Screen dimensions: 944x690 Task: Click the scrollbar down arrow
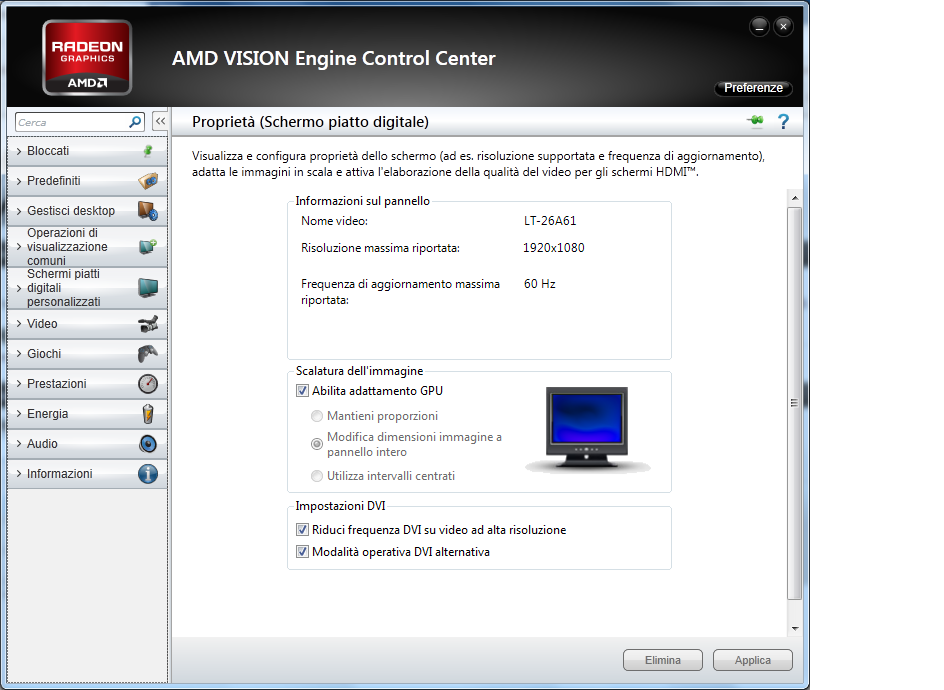click(x=795, y=629)
